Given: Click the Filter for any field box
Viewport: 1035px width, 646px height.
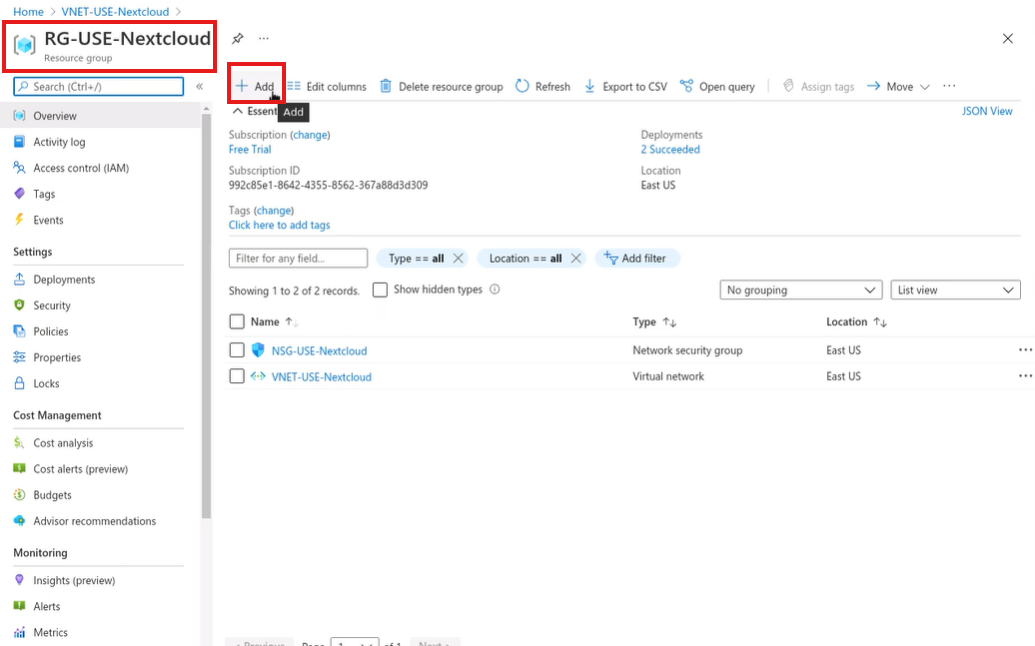Looking at the screenshot, I should (x=298, y=258).
